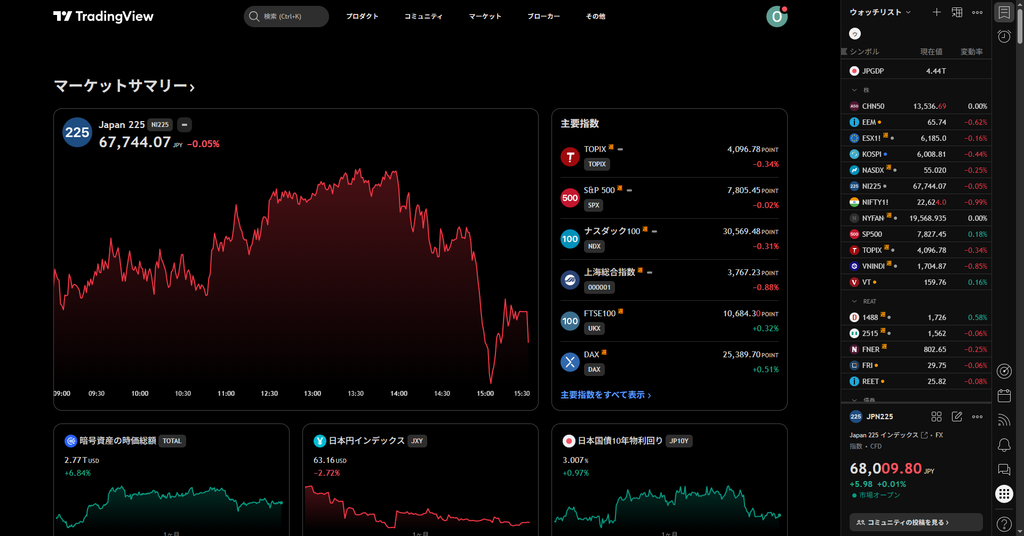
Task: Collapse the 株 section in the watchlist
Action: click(x=854, y=90)
